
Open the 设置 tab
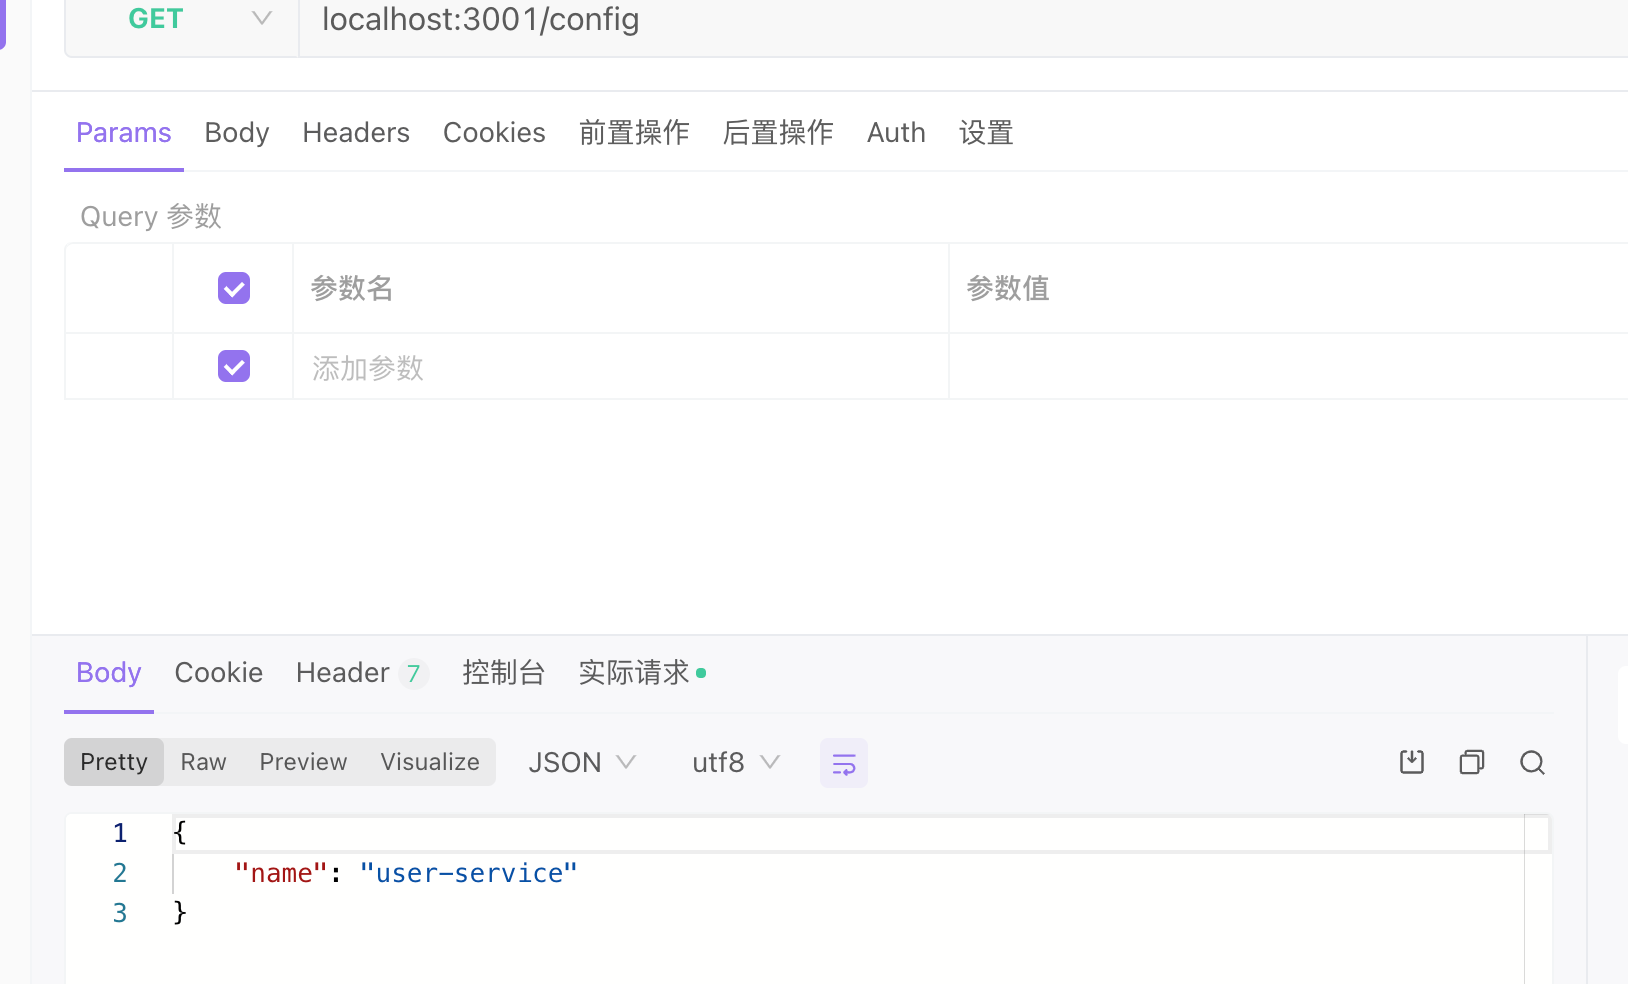[985, 132]
